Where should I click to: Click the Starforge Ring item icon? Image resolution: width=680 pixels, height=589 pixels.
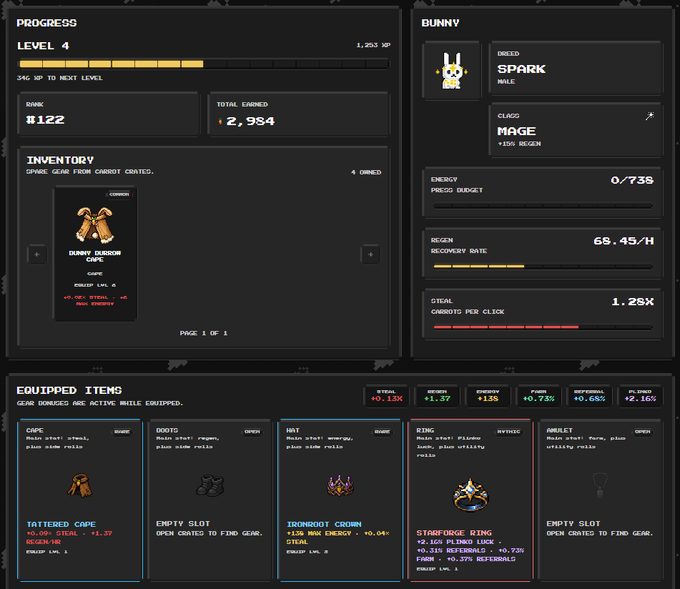pos(470,494)
